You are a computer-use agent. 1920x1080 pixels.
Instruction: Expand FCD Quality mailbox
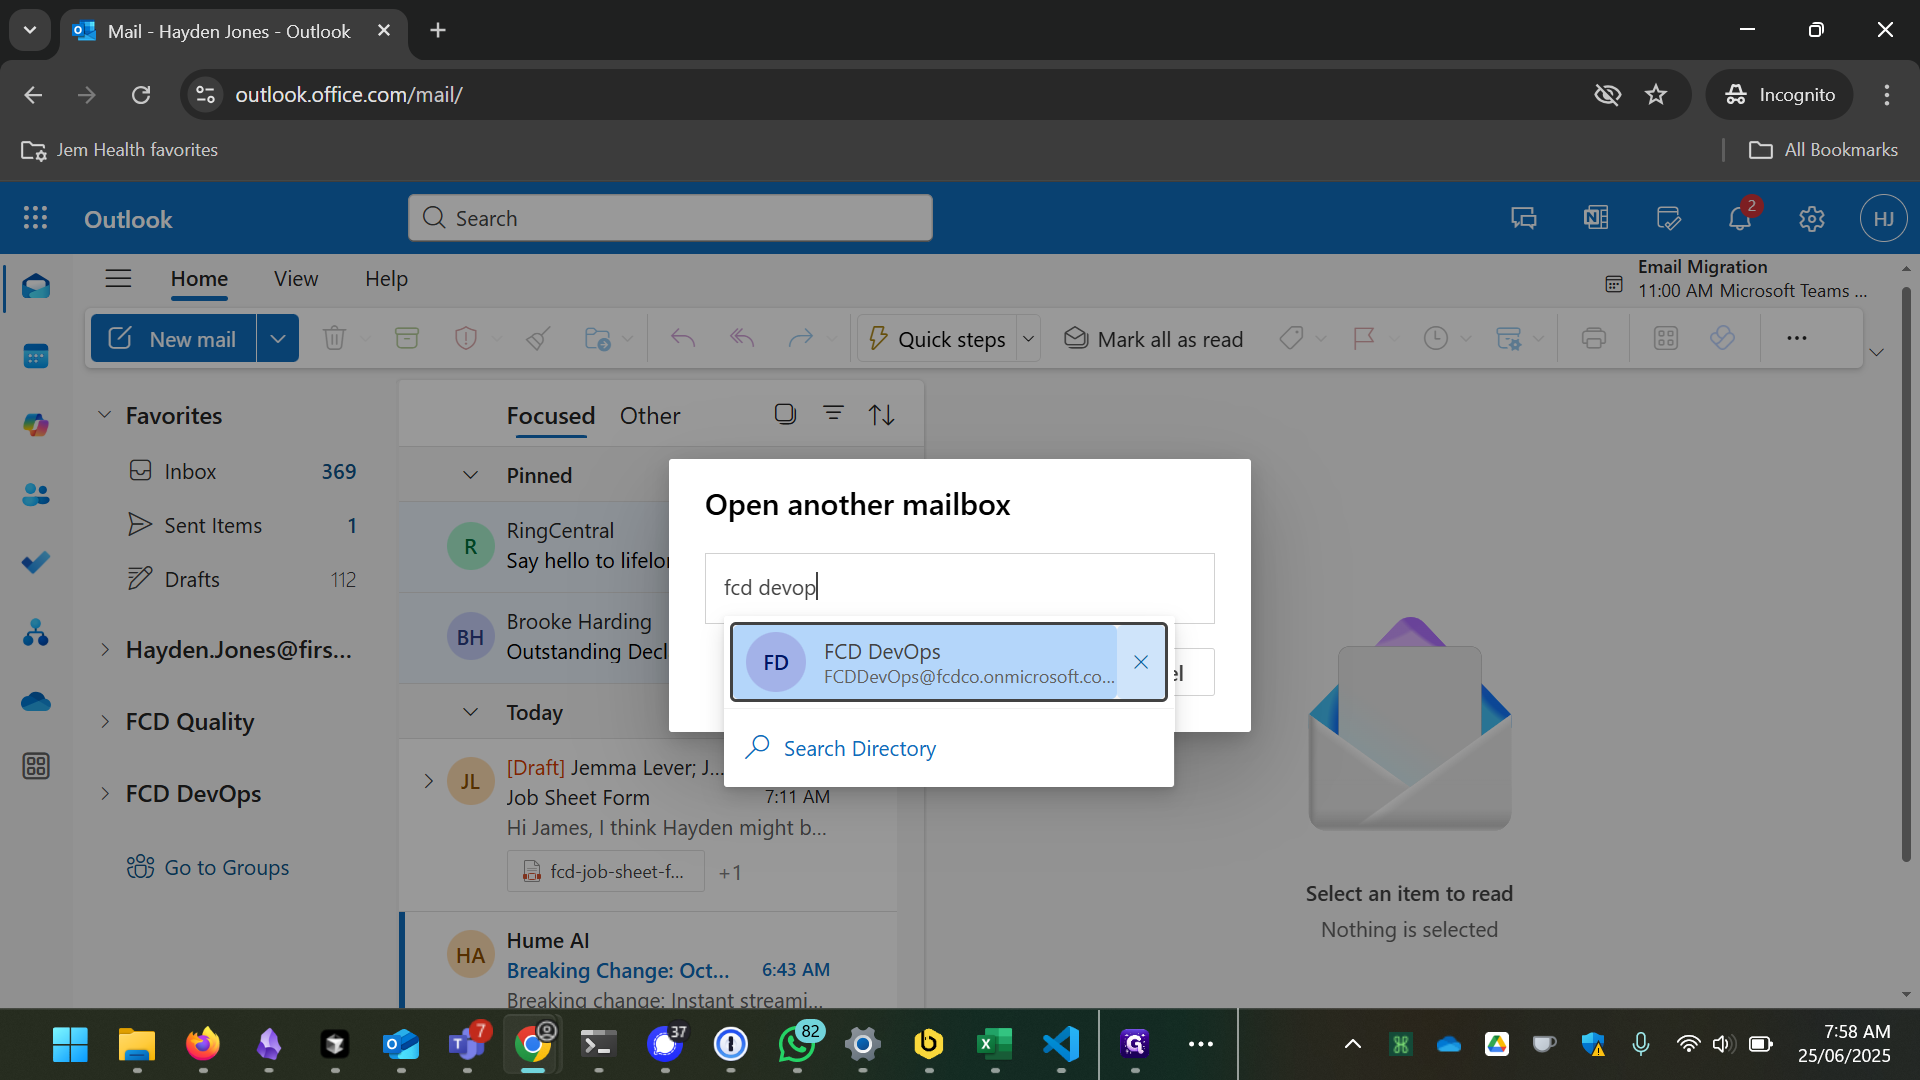[105, 722]
